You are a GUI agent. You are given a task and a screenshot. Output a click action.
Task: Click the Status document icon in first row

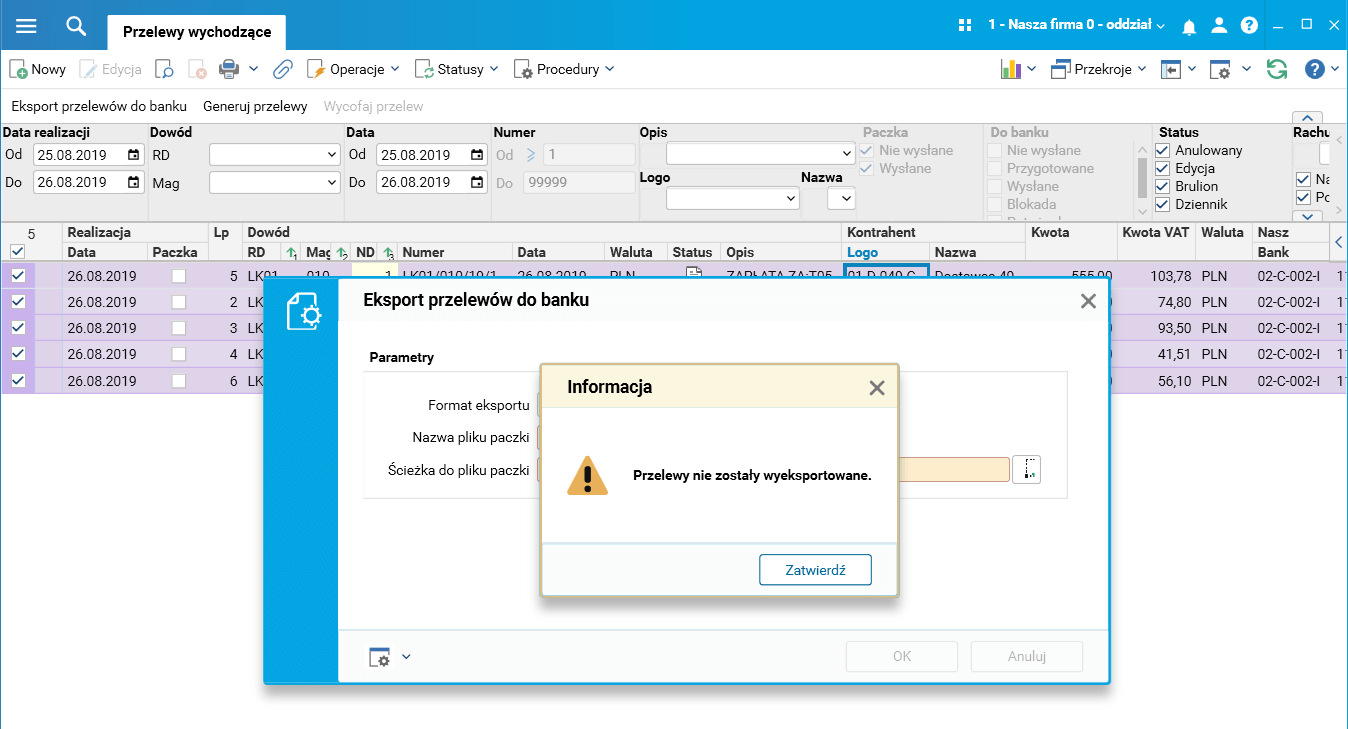click(x=693, y=273)
